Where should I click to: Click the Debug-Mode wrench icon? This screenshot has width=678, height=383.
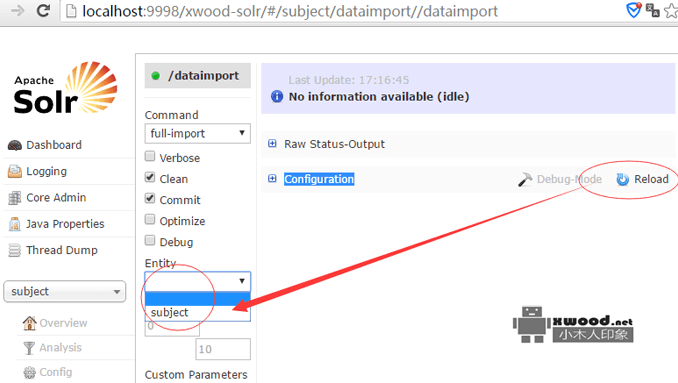click(525, 179)
